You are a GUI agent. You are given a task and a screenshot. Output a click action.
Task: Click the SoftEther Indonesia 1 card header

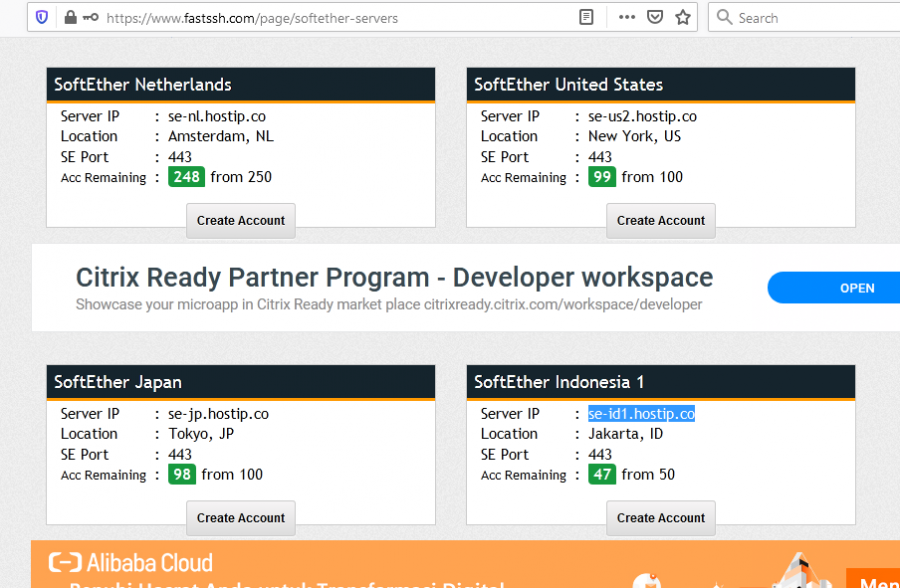tap(661, 382)
